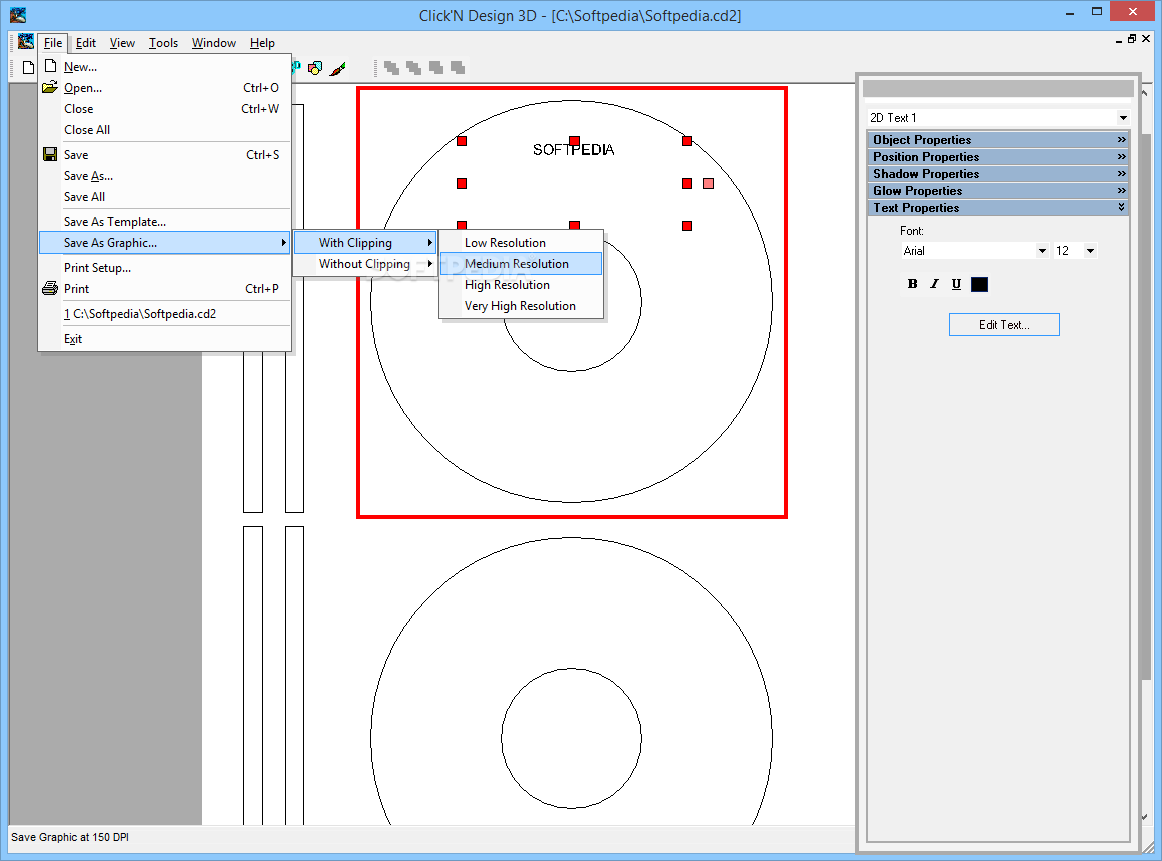
Task: Choose Print Setup... from File menu
Action: click(165, 267)
